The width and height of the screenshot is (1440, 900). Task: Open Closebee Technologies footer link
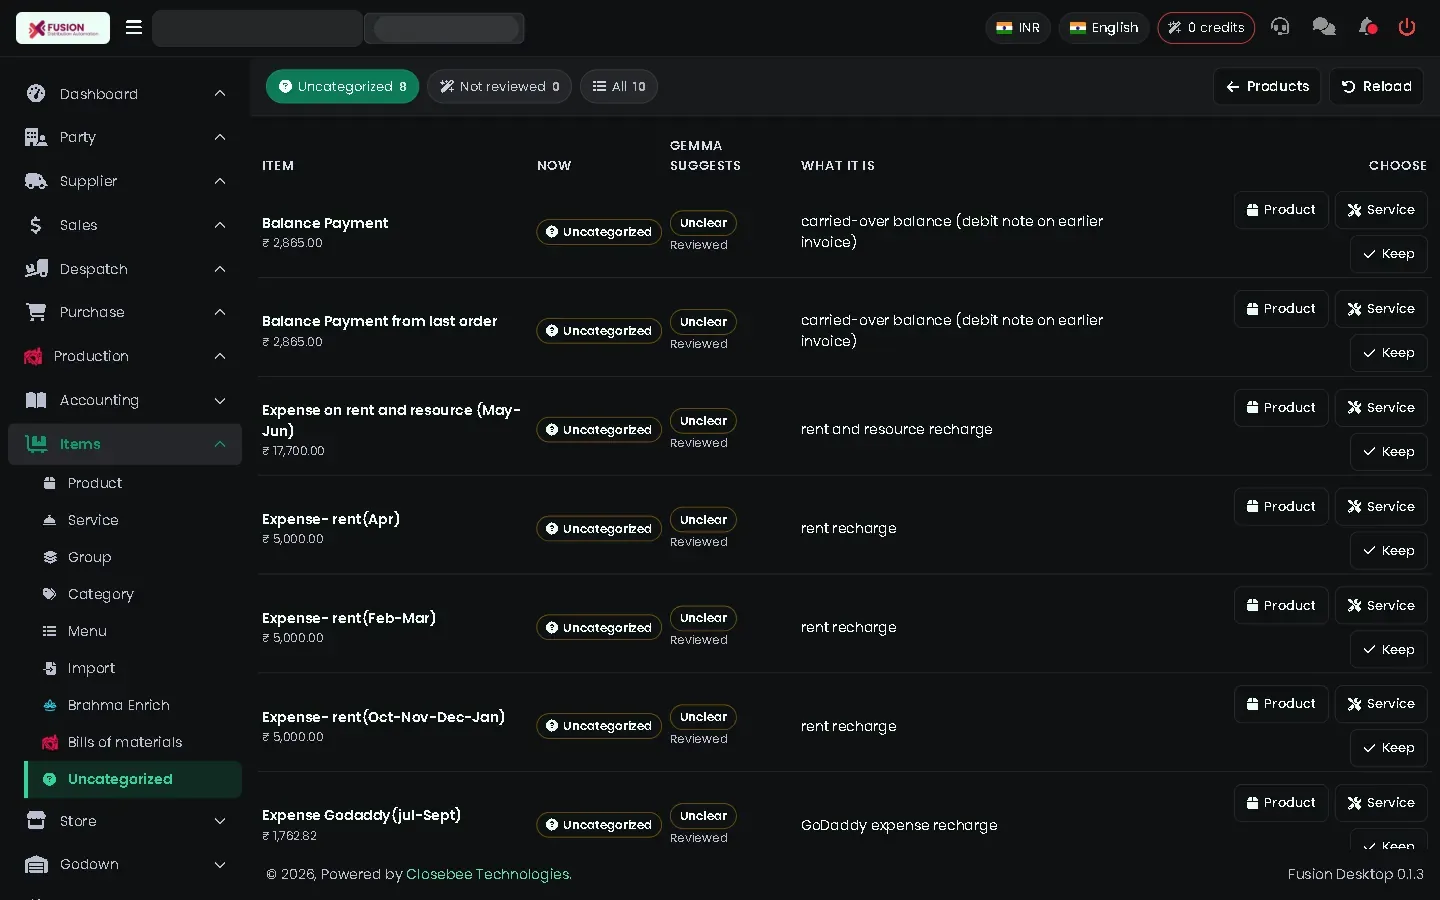pos(489,874)
